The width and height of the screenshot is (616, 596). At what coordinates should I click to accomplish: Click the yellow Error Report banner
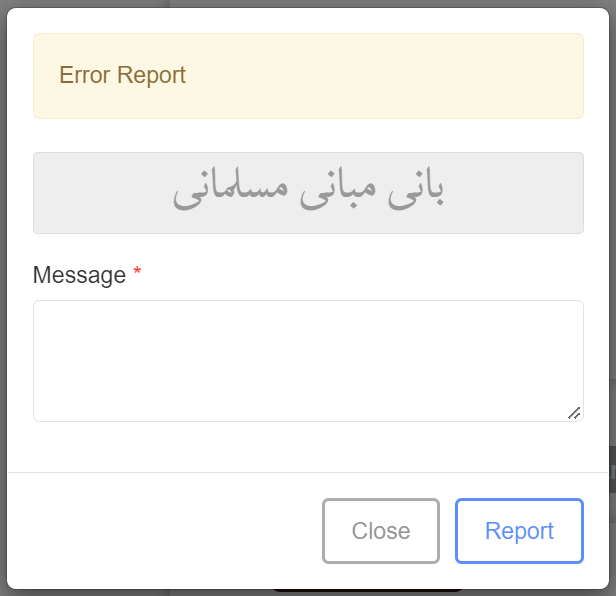(x=308, y=76)
